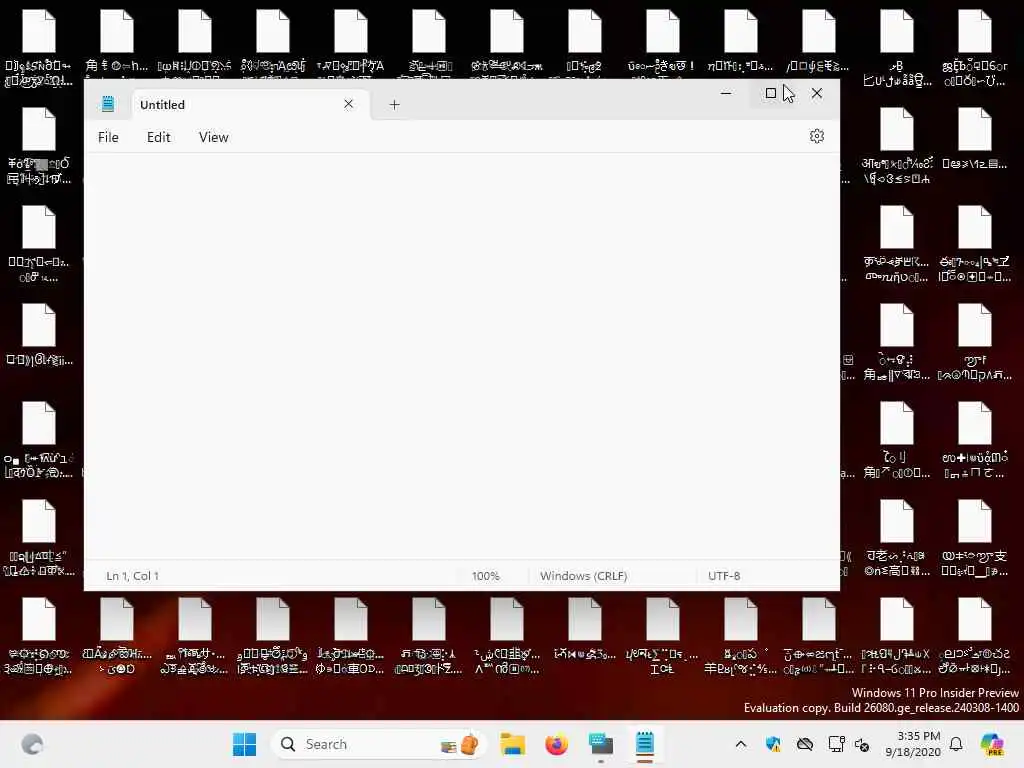1024x768 pixels.
Task: Click the widgets icon at taskbar left
Action: coord(32,744)
